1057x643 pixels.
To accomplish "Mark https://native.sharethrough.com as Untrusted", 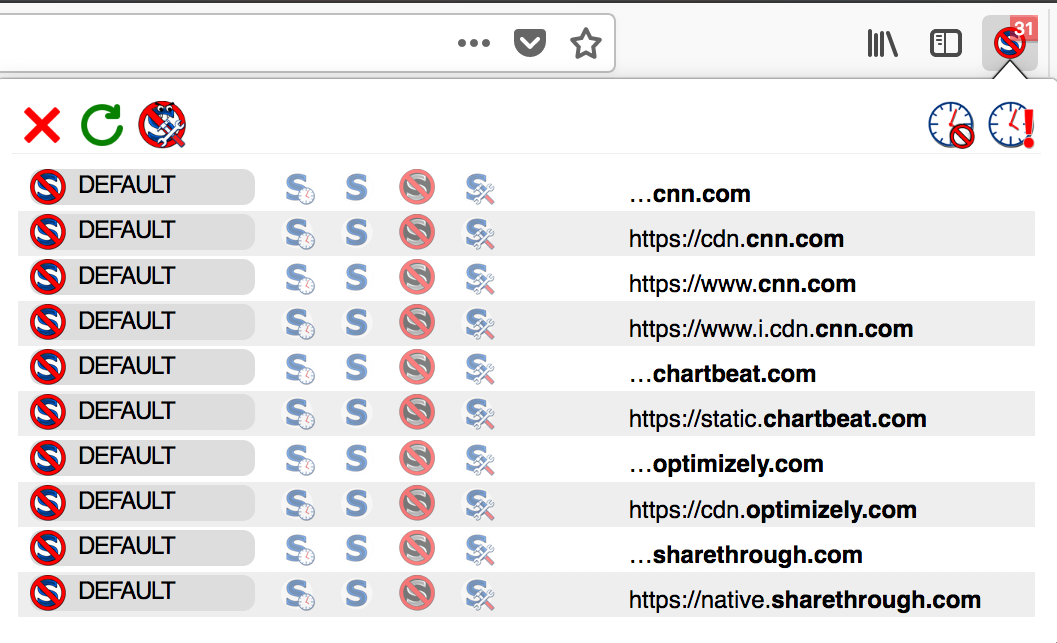I will click(417, 593).
